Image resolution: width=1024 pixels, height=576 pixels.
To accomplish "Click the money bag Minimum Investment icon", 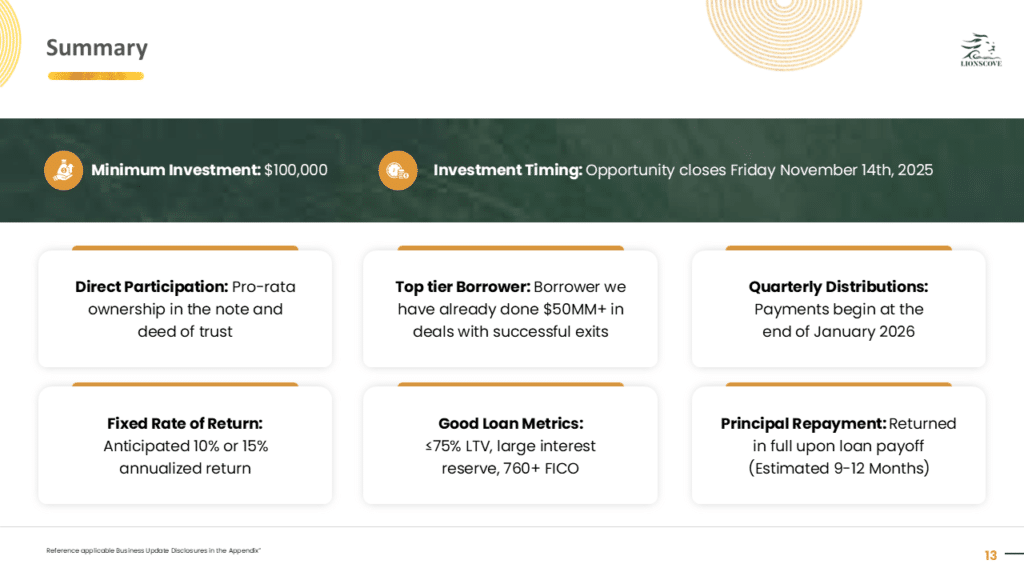I will tap(63, 170).
